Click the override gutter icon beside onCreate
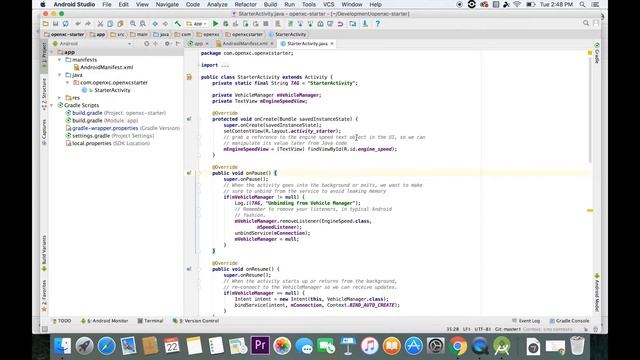This screenshot has height=360, width=640. point(189,119)
